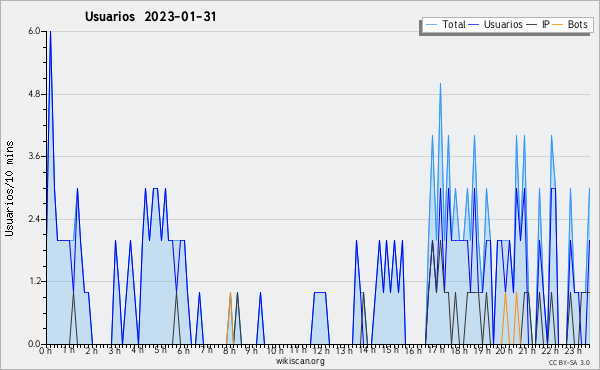Click the y-axis value 0.0
Image resolution: width=600 pixels, height=370 pixels.
point(34,344)
